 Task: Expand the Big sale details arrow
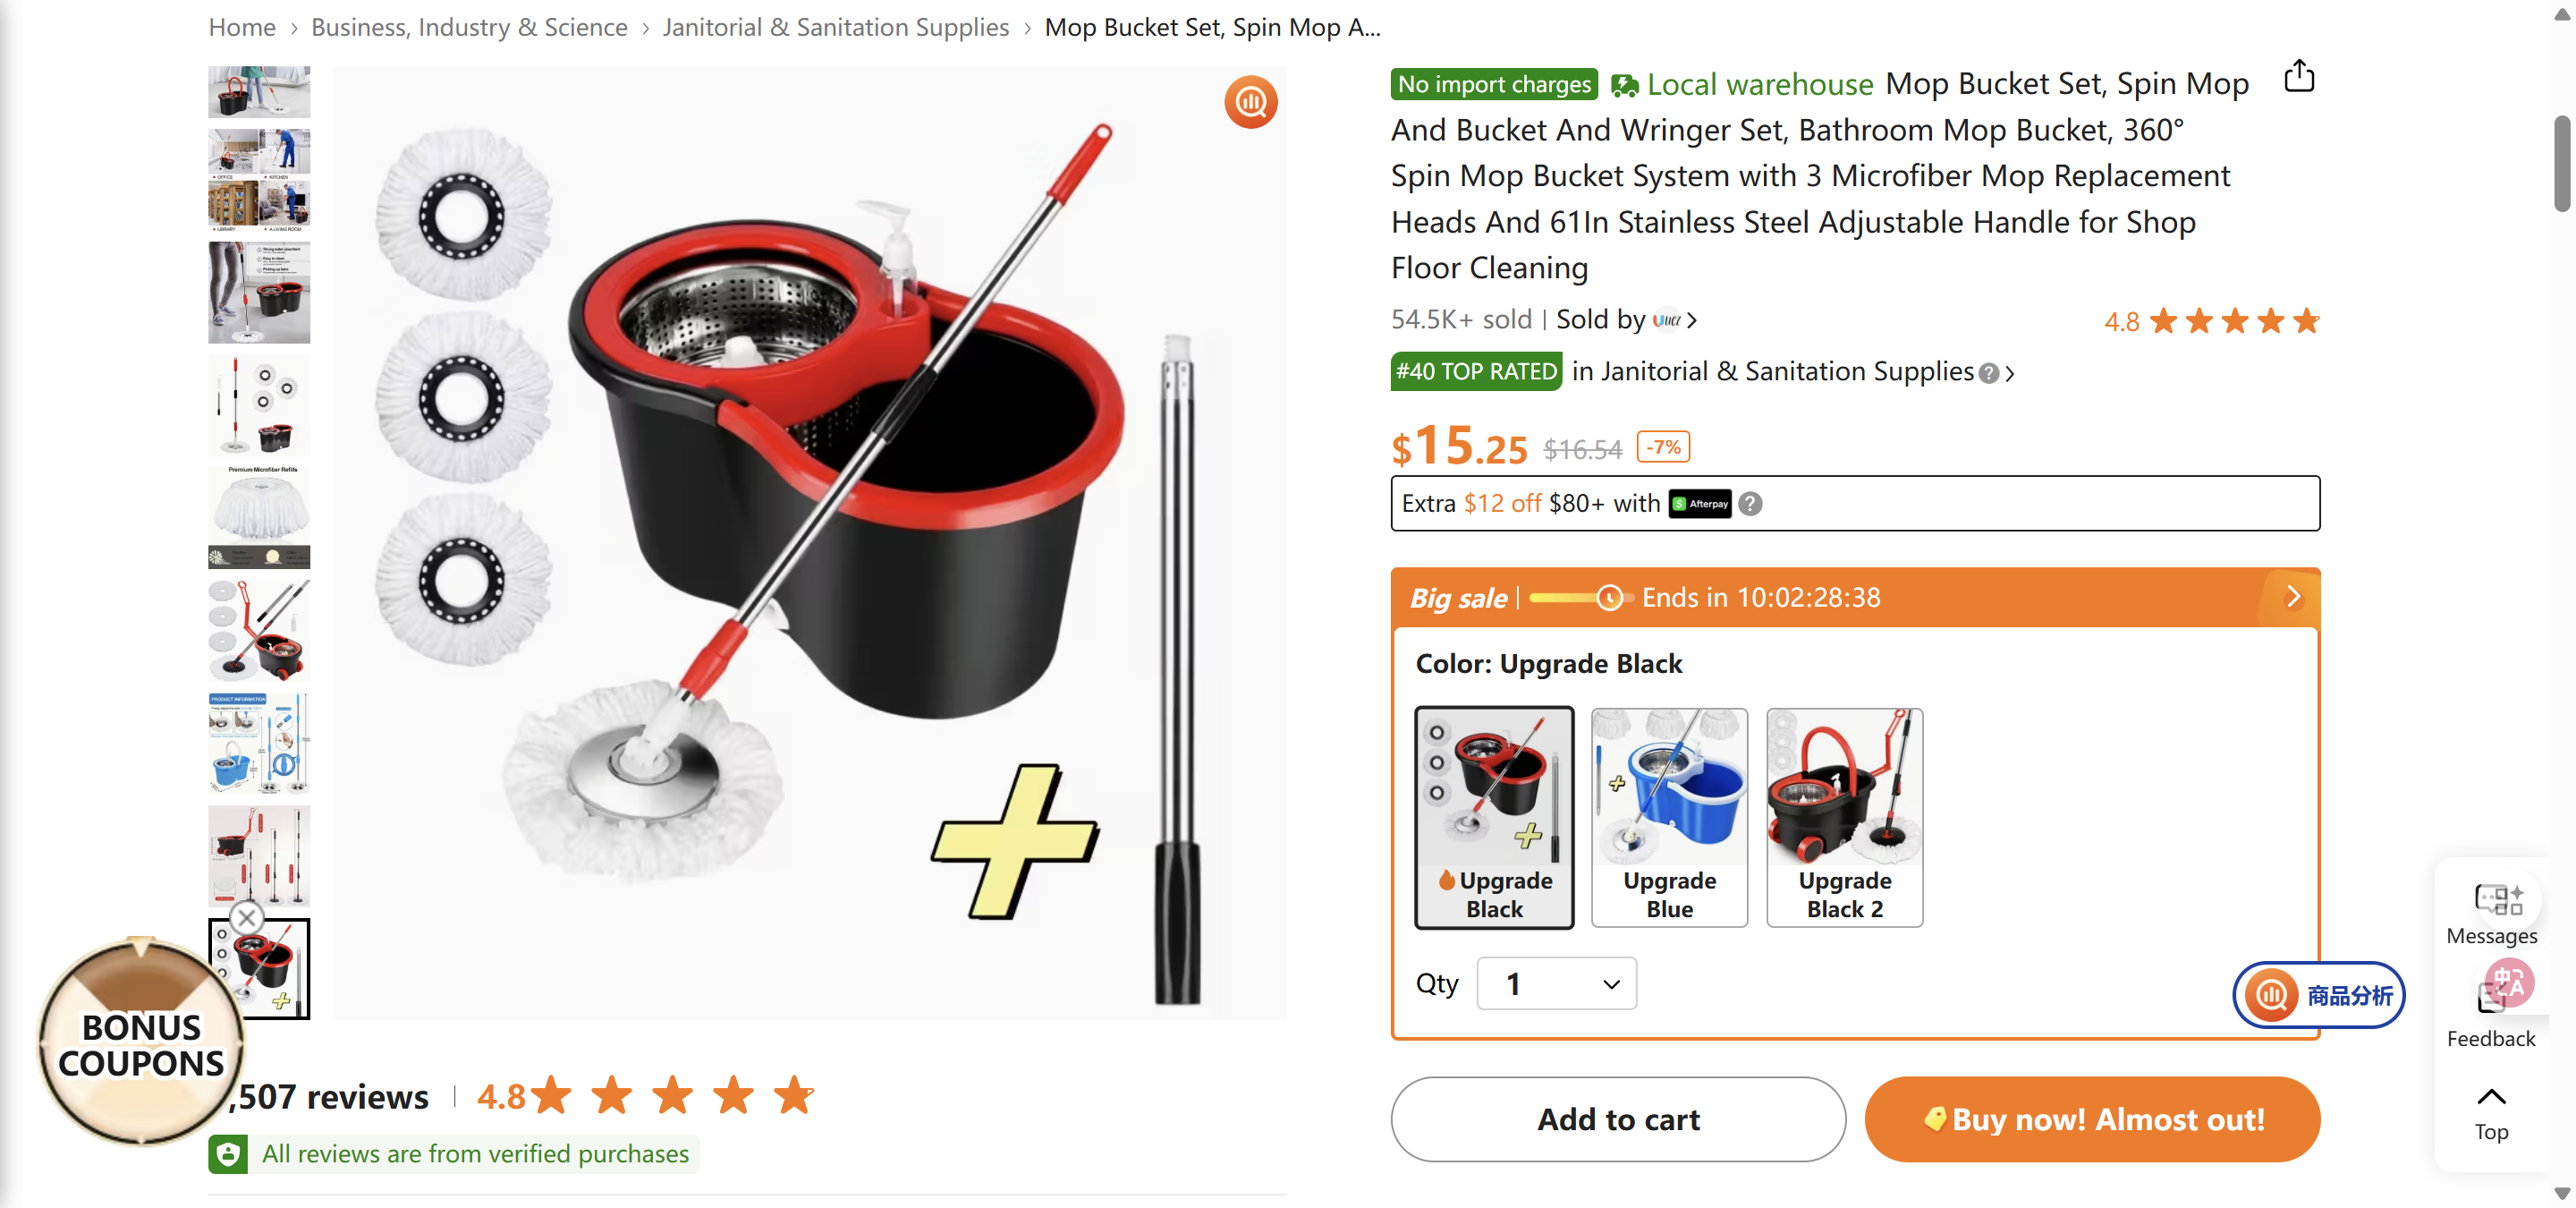2293,596
